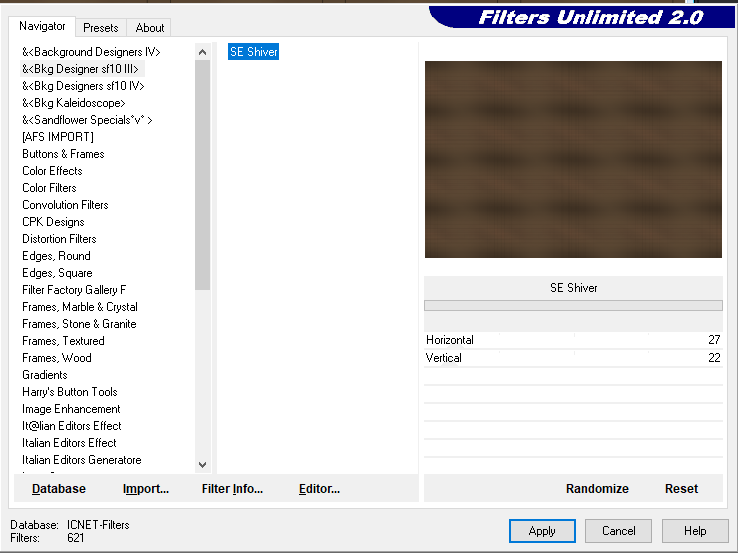
Task: Click the Horizontal value 27
Action: pos(714,340)
